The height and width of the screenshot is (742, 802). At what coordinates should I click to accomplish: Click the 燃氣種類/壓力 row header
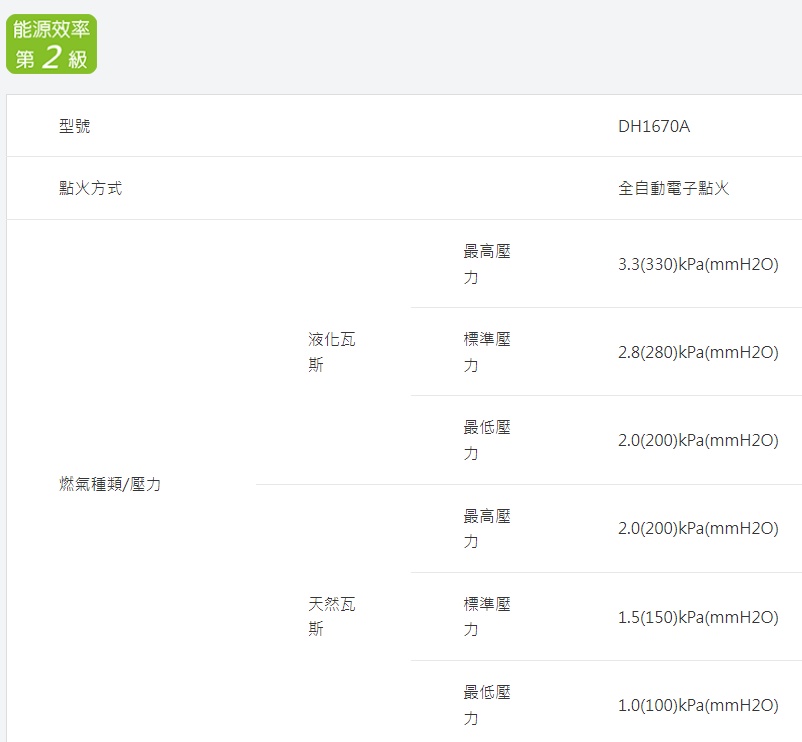coord(110,484)
